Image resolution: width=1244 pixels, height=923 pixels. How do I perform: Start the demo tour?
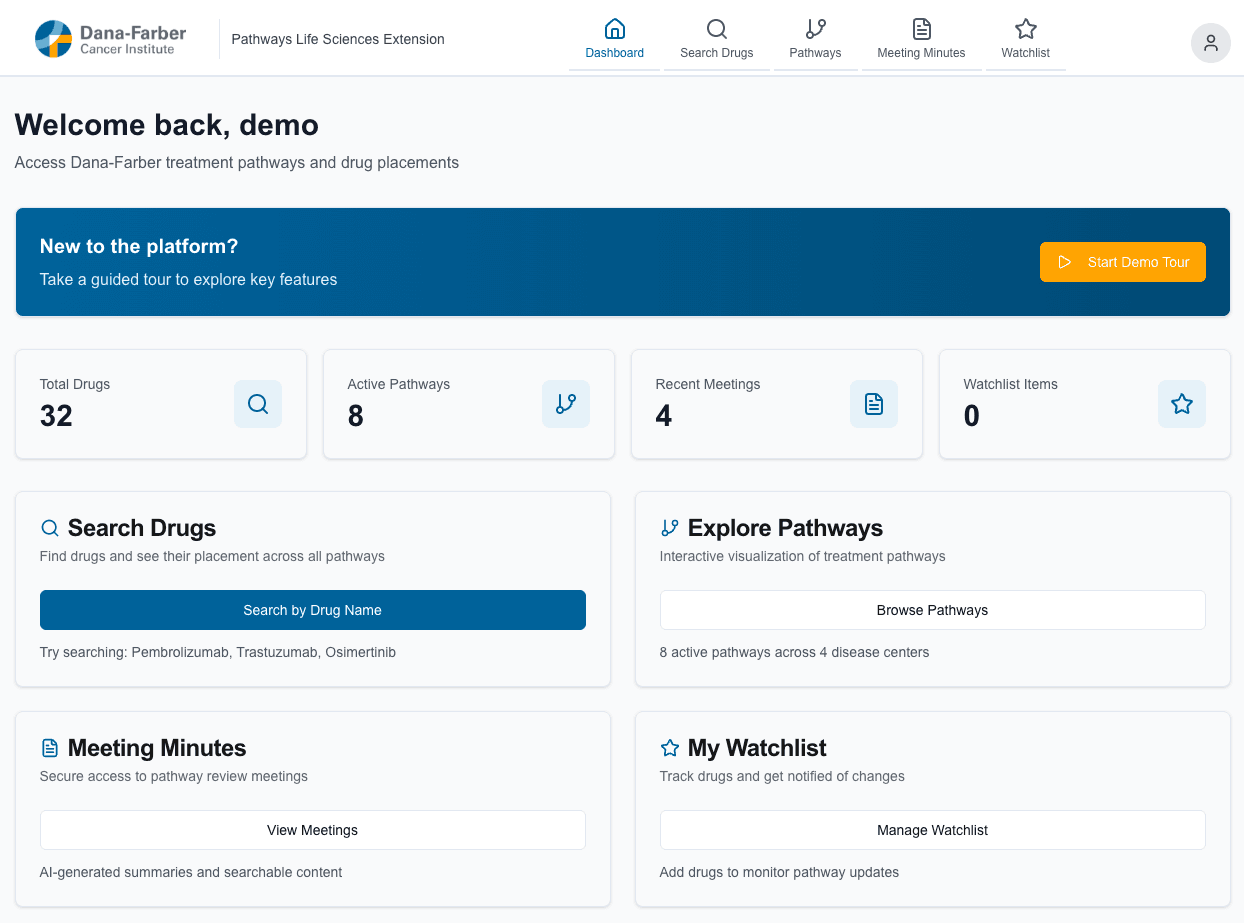point(1122,262)
